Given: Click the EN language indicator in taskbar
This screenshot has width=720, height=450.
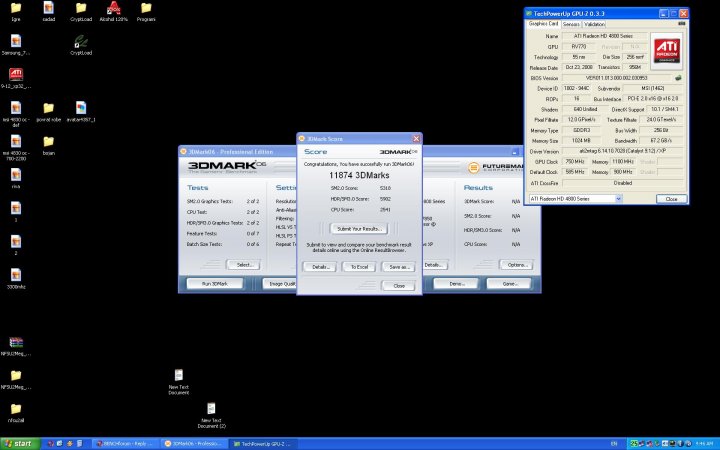Looking at the screenshot, I should tap(614, 444).
